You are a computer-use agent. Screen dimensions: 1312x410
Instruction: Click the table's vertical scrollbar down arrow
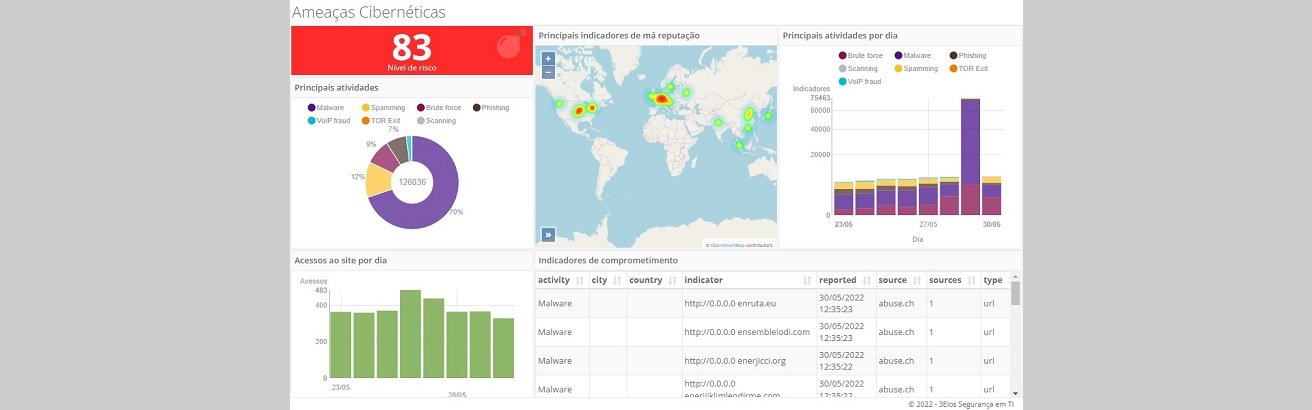1015,393
